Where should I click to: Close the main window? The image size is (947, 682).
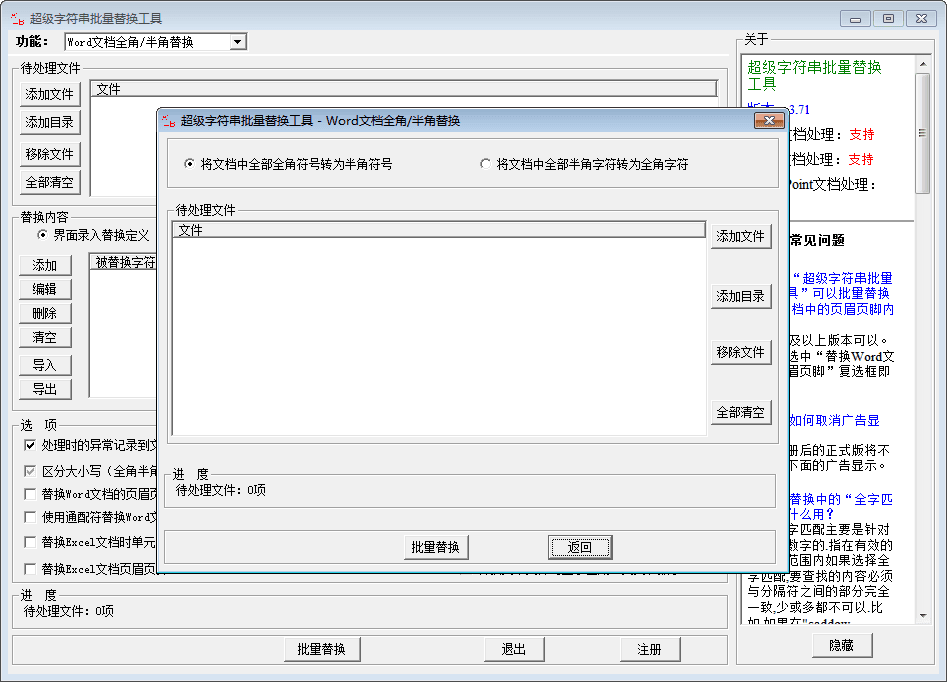tap(921, 19)
